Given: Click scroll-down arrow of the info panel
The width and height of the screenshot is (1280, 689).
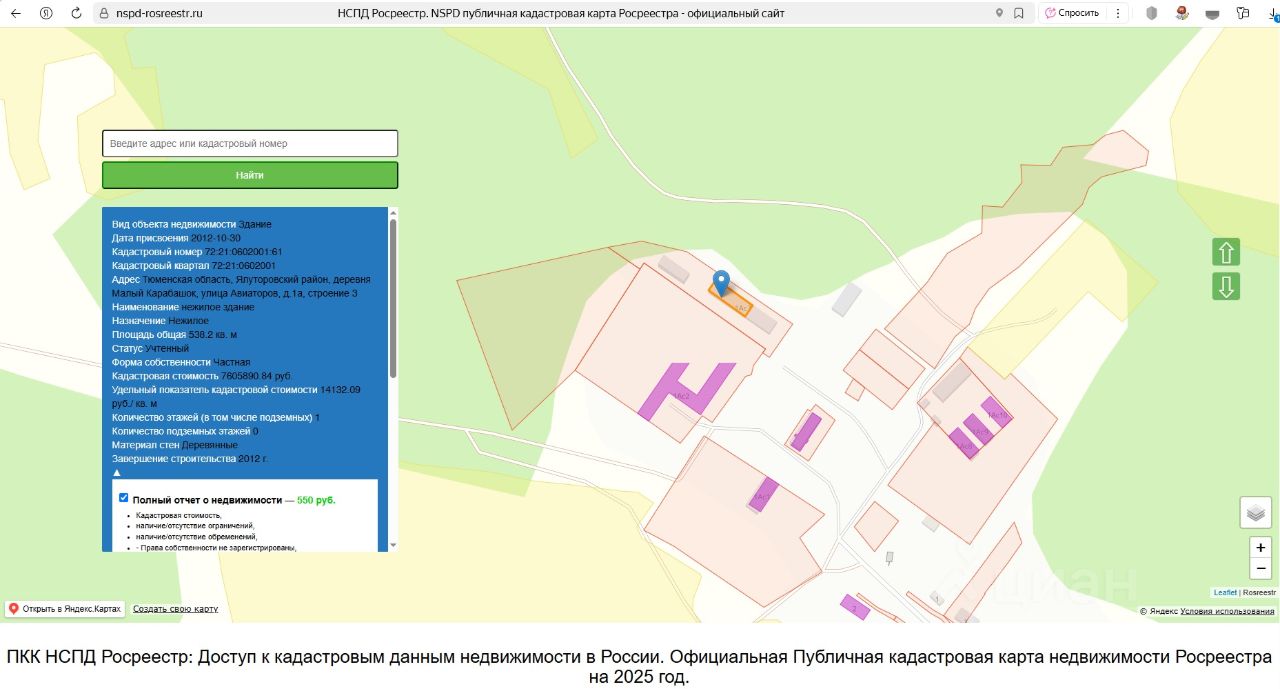Looking at the screenshot, I should tap(393, 545).
